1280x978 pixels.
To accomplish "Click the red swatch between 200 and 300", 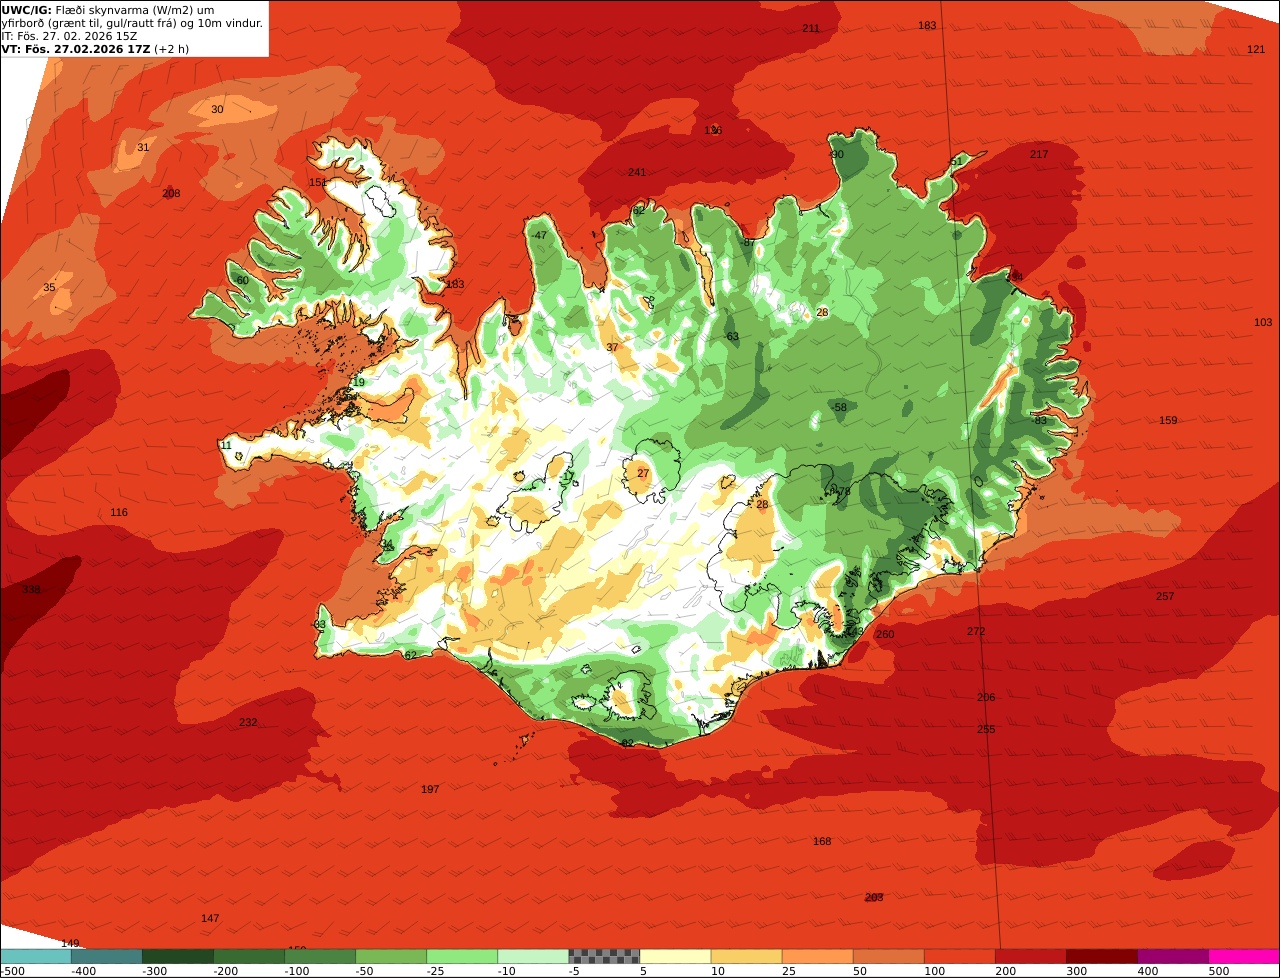I will pyautogui.click(x=1030, y=956).
